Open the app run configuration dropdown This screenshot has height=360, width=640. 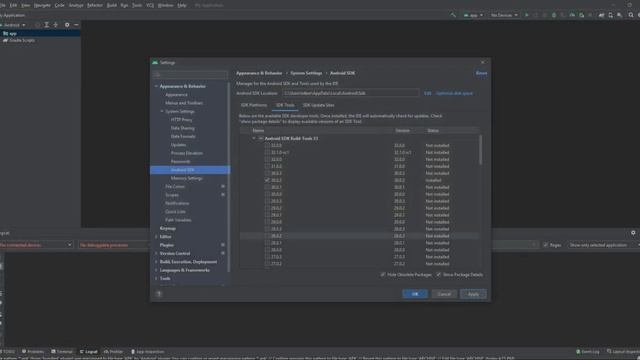(x=473, y=15)
